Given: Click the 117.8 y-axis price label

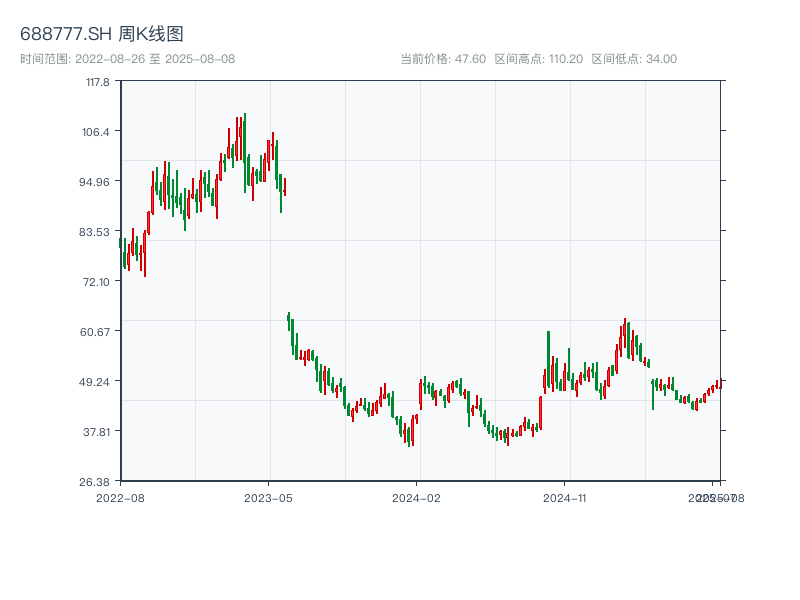Looking at the screenshot, I should 97,82.
